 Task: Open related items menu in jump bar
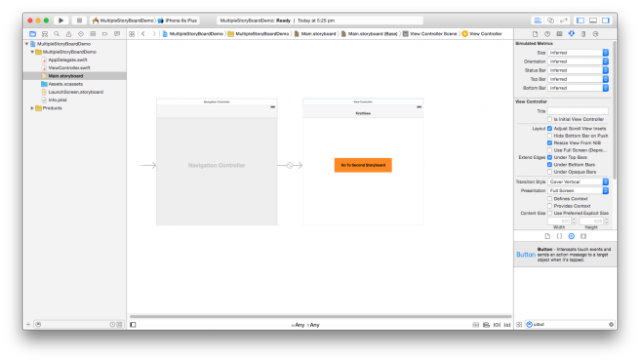click(x=132, y=34)
